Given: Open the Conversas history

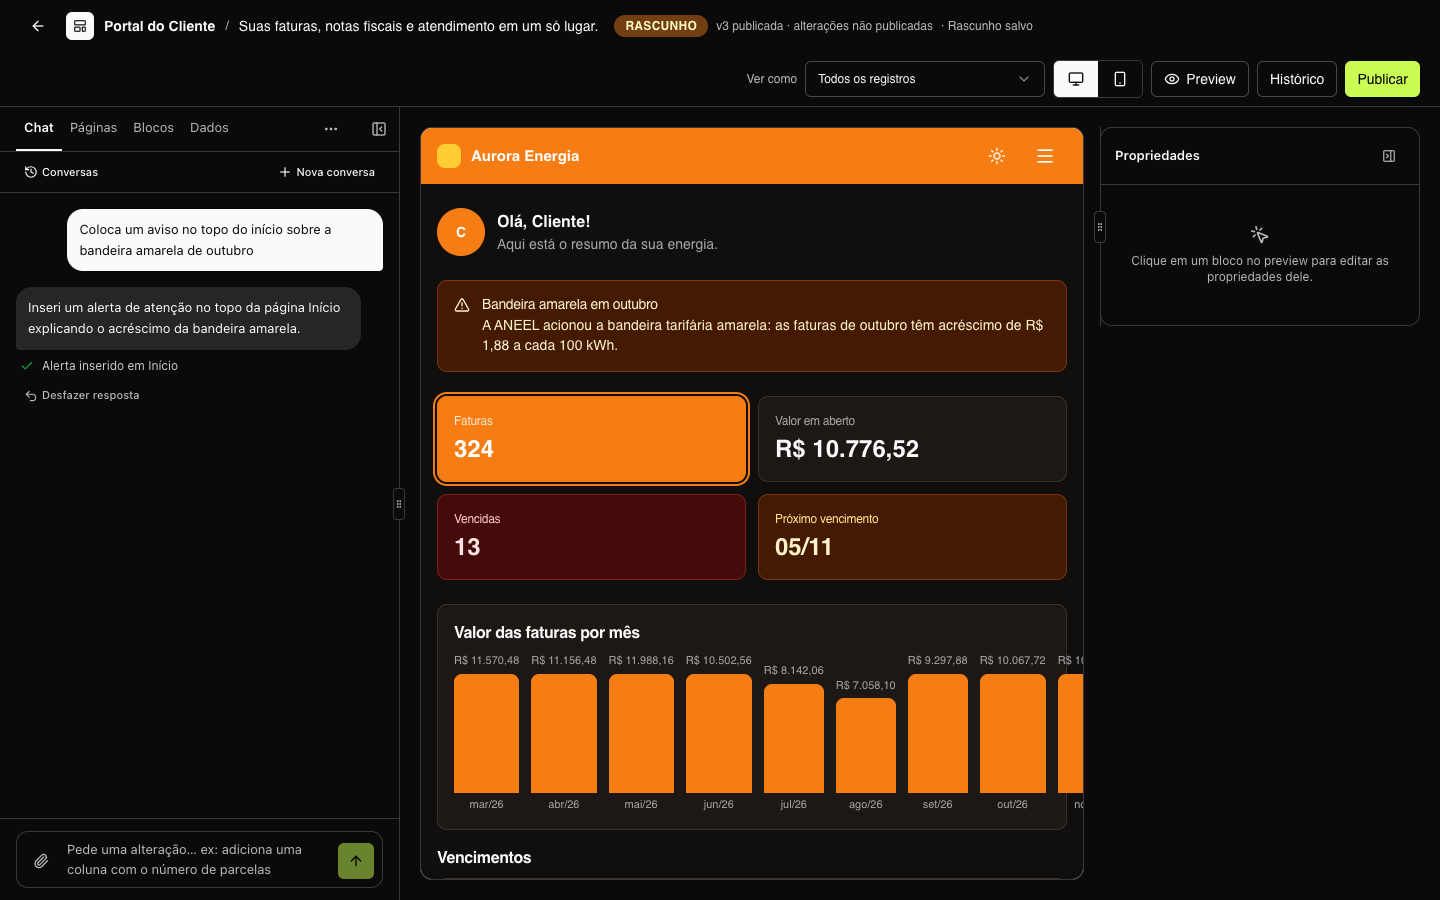Looking at the screenshot, I should coord(61,172).
